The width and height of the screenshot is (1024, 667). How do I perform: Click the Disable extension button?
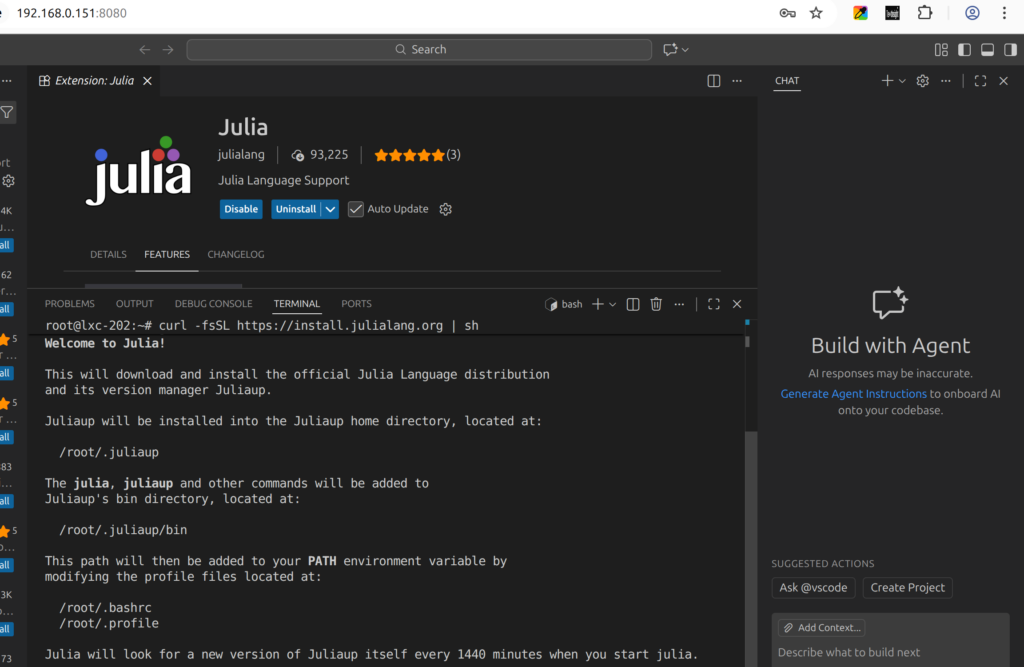point(241,209)
